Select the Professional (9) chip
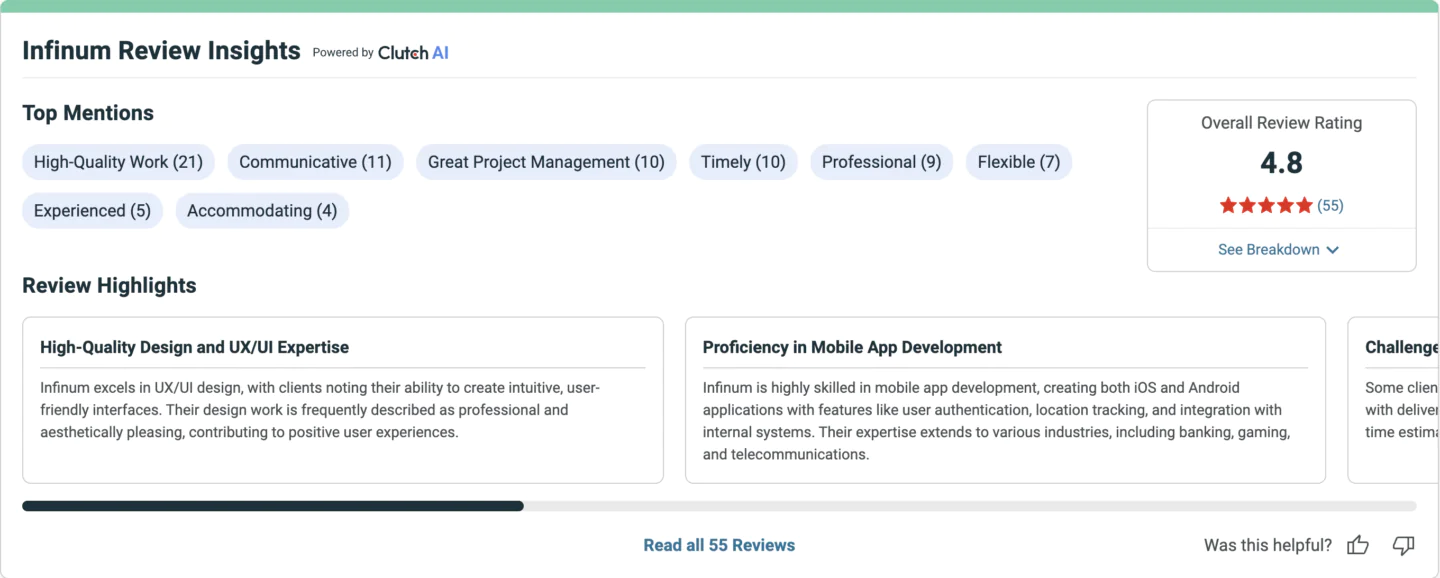Viewport: 1440px width, 578px height. [x=881, y=162]
